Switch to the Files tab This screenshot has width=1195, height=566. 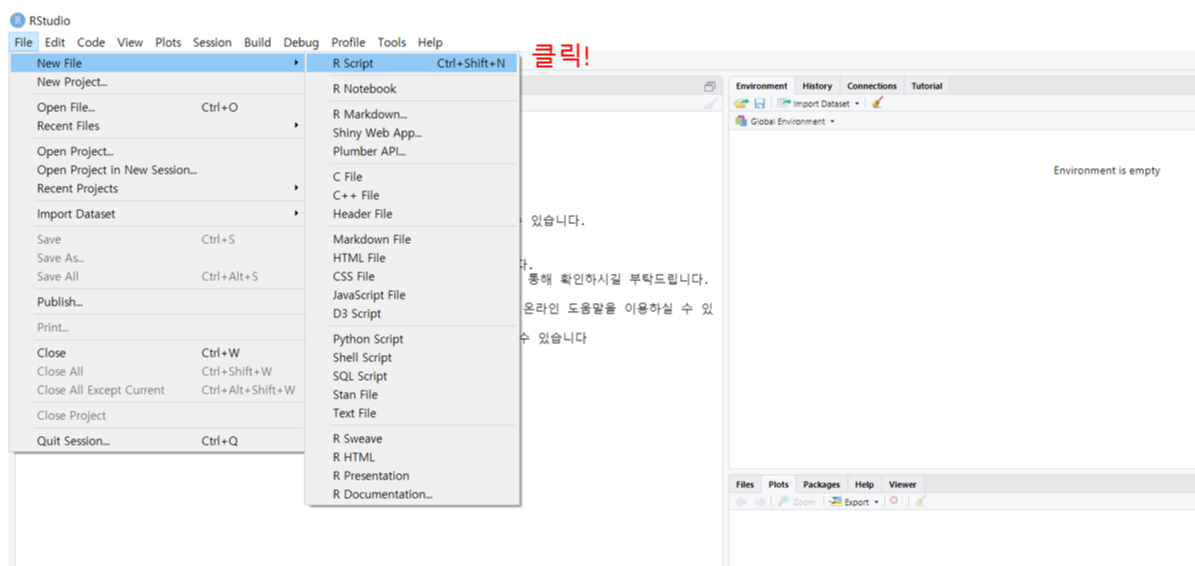pos(745,484)
